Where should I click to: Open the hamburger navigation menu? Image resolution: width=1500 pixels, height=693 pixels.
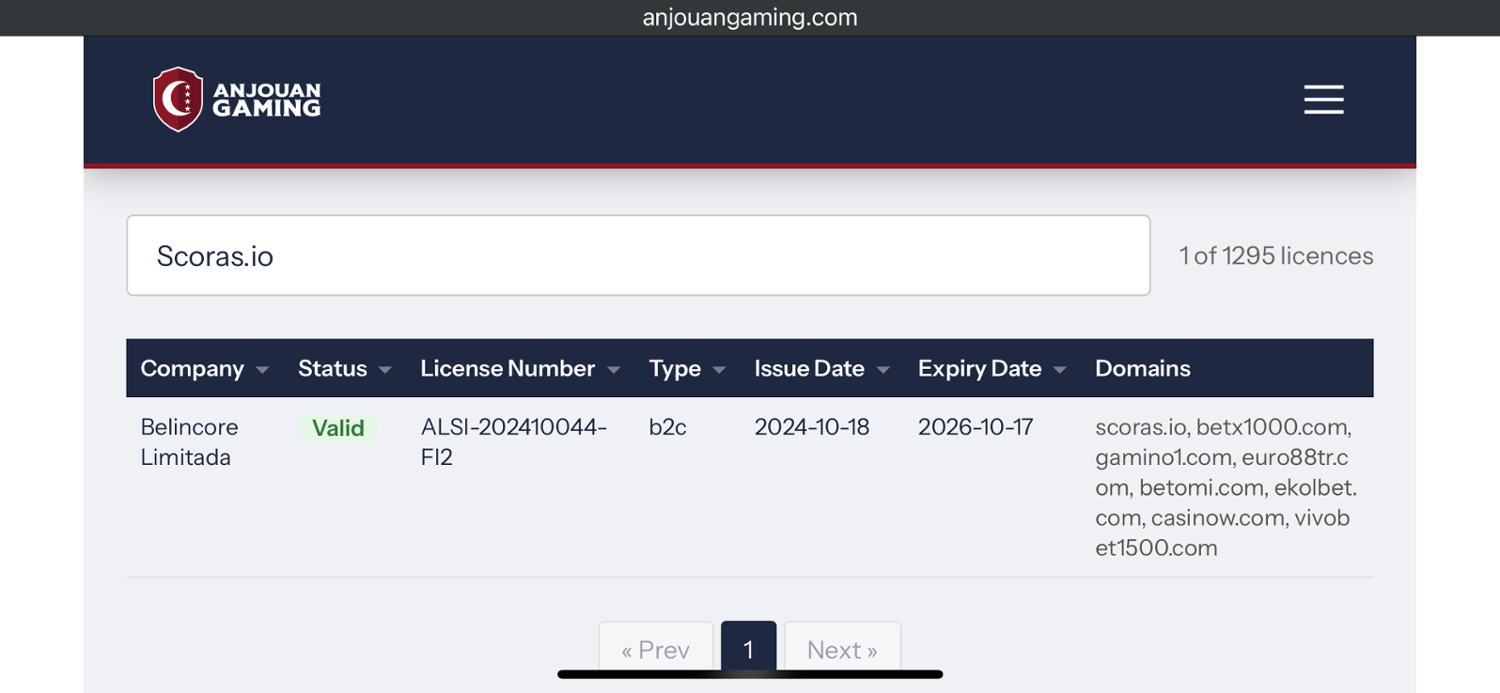(x=1323, y=99)
